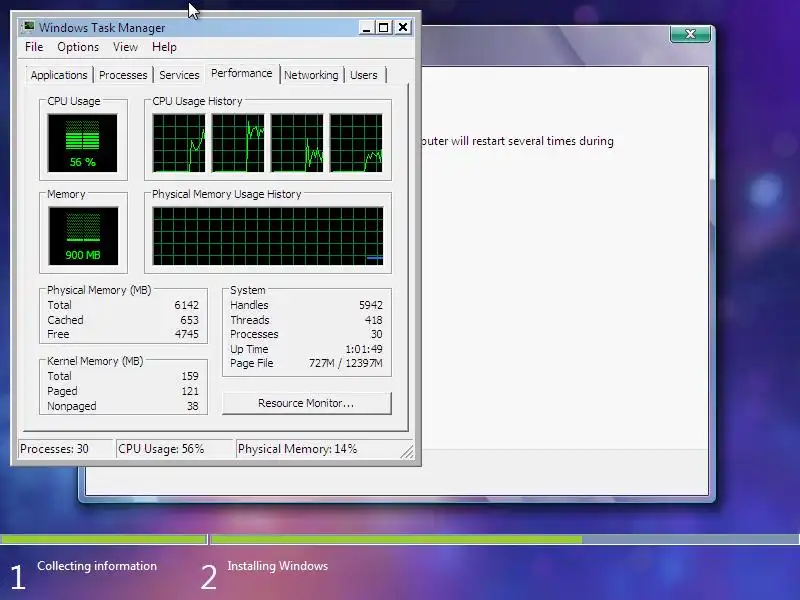Open the Options menu
The width and height of the screenshot is (800, 600).
[78, 47]
